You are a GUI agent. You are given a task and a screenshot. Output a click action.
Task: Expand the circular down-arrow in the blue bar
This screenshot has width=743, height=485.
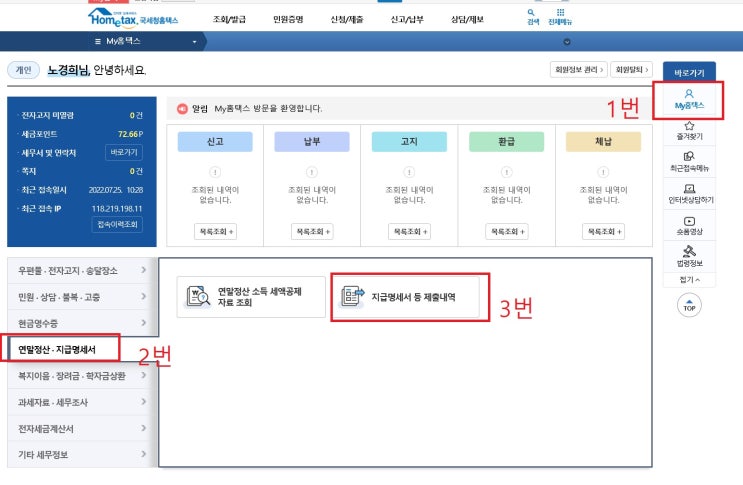tap(567, 42)
